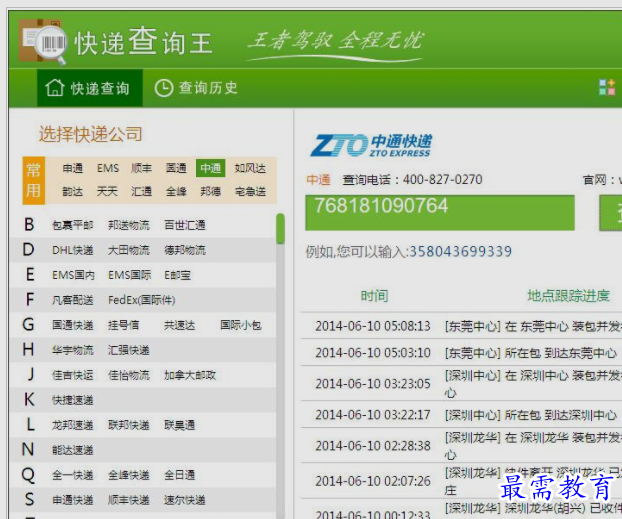Click the 快递查询王 package logo icon
The height and width of the screenshot is (519, 622).
pos(43,41)
